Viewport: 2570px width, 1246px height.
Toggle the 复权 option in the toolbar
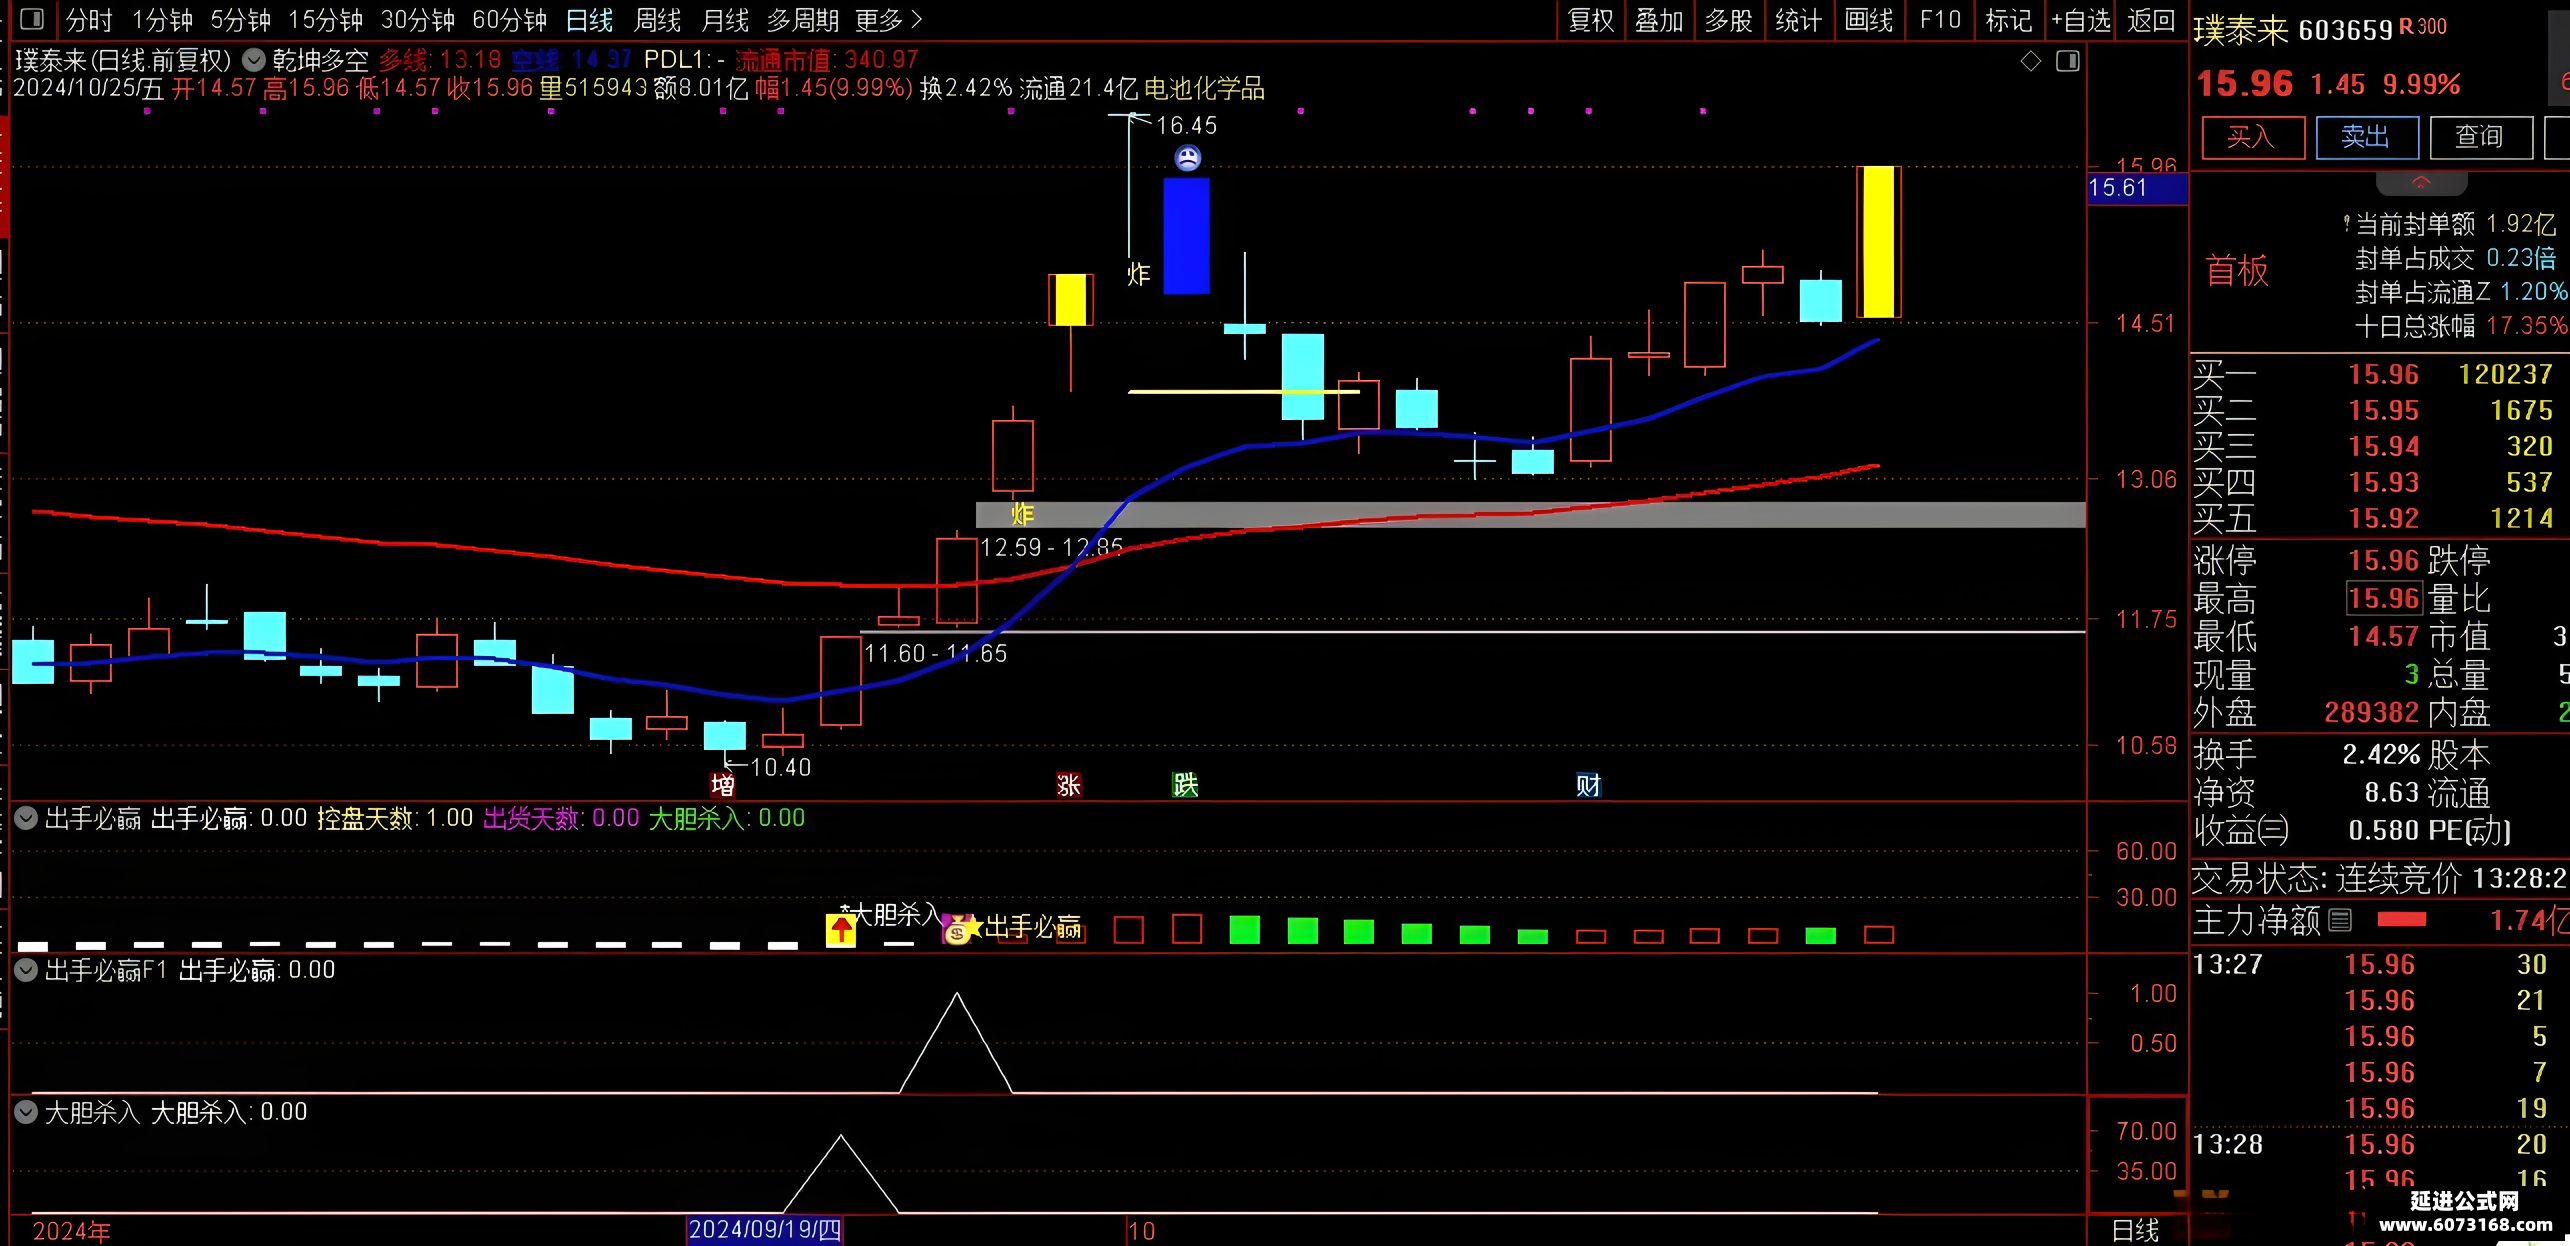(x=1591, y=20)
